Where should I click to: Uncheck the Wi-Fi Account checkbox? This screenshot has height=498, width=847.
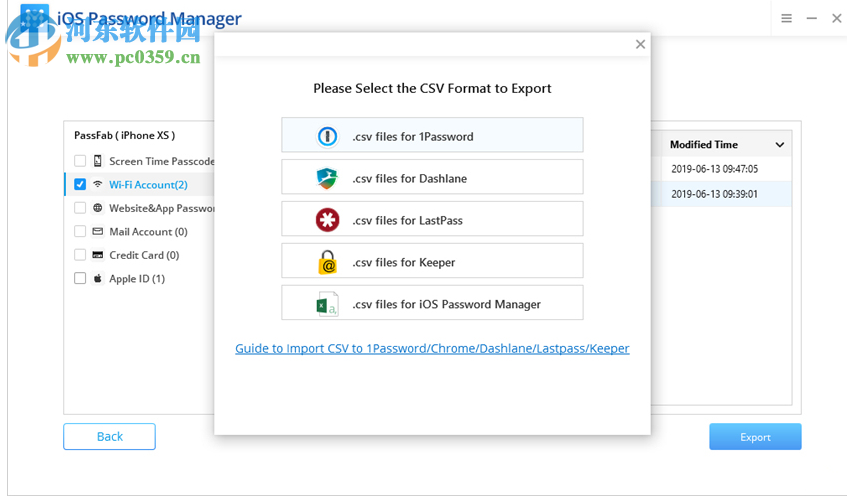coord(80,184)
